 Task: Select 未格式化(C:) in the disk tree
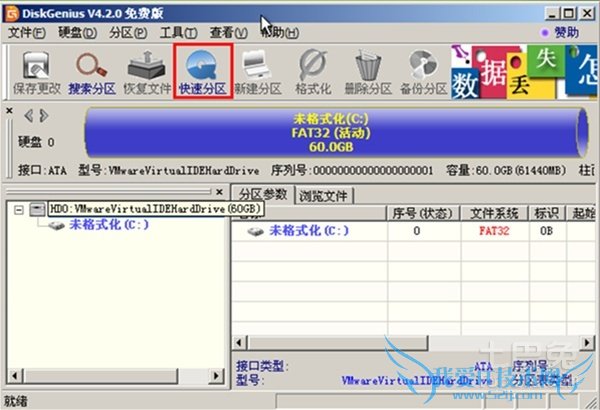pos(109,224)
